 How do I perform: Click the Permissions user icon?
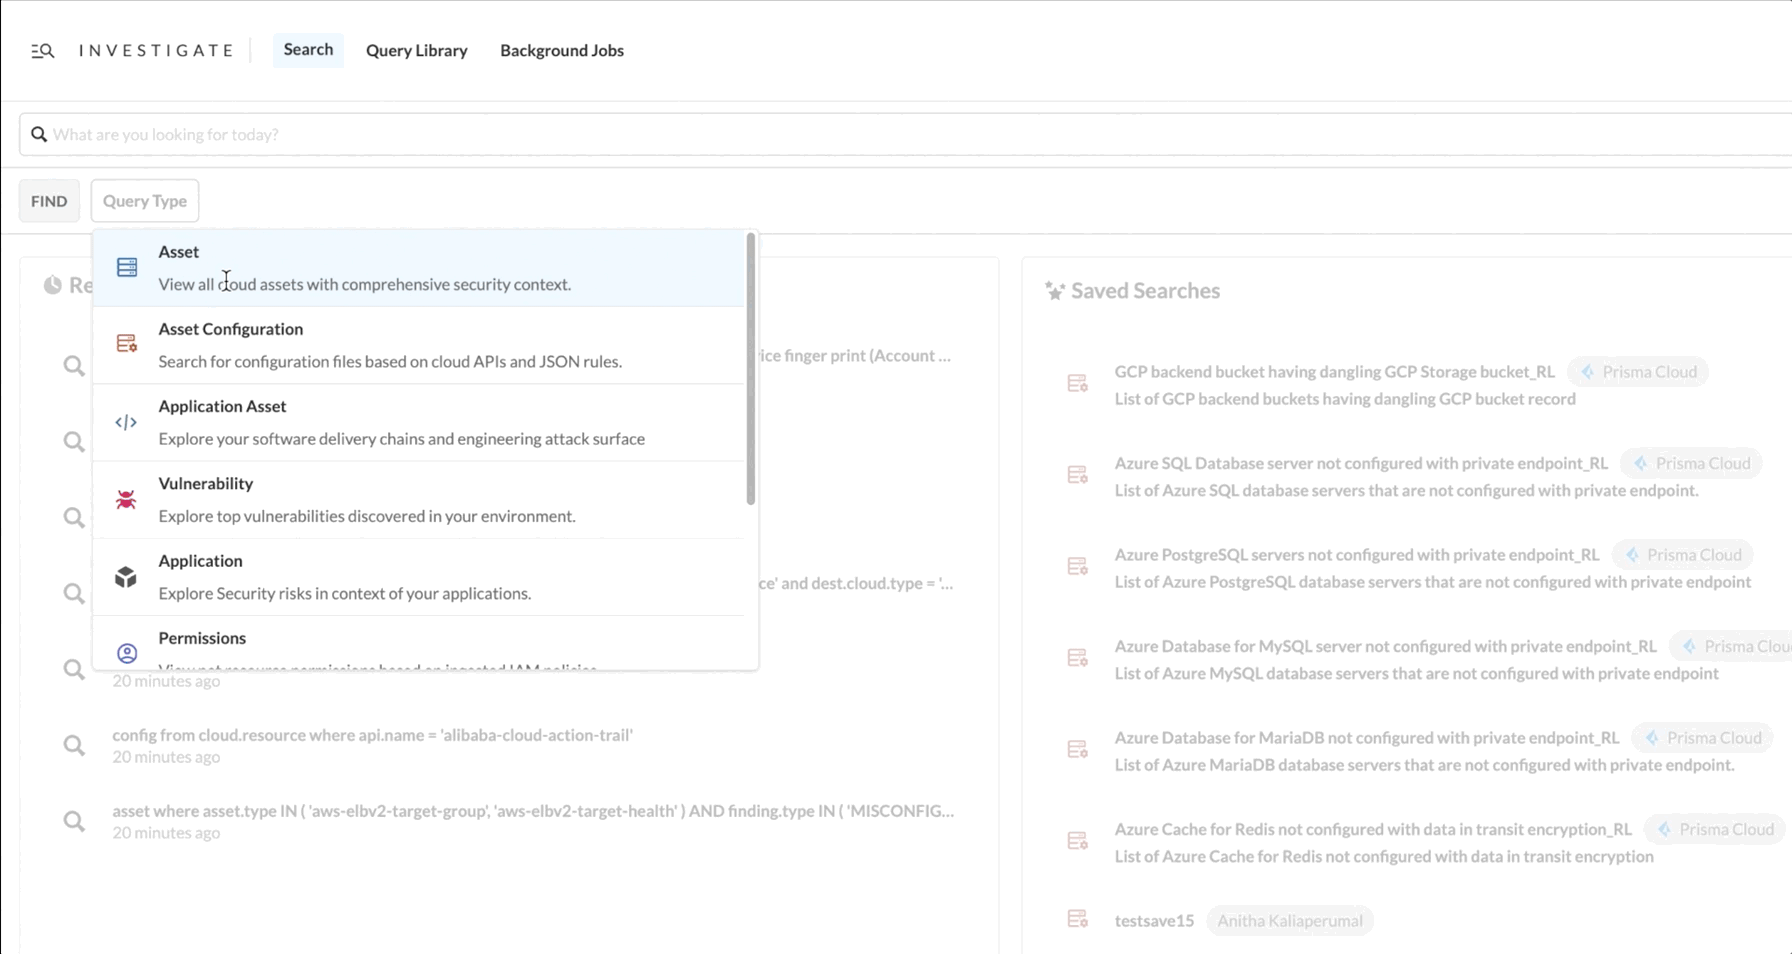[x=127, y=653]
